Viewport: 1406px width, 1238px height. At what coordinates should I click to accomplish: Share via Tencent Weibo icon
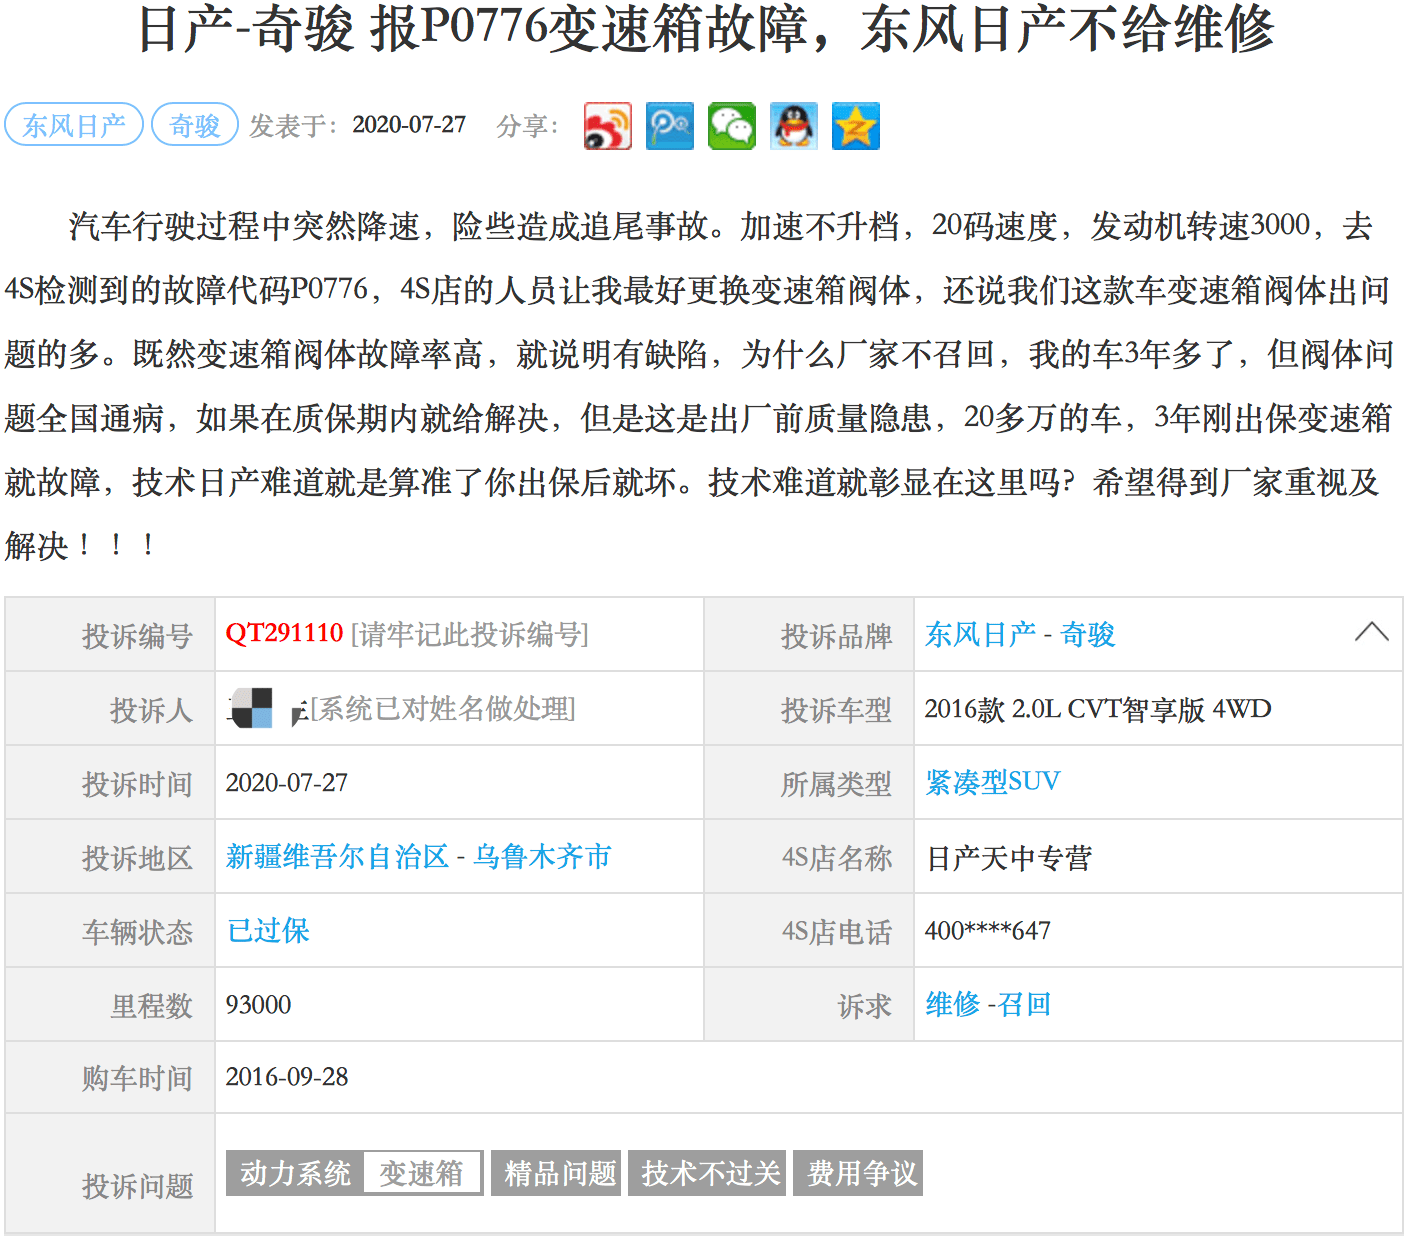click(670, 126)
